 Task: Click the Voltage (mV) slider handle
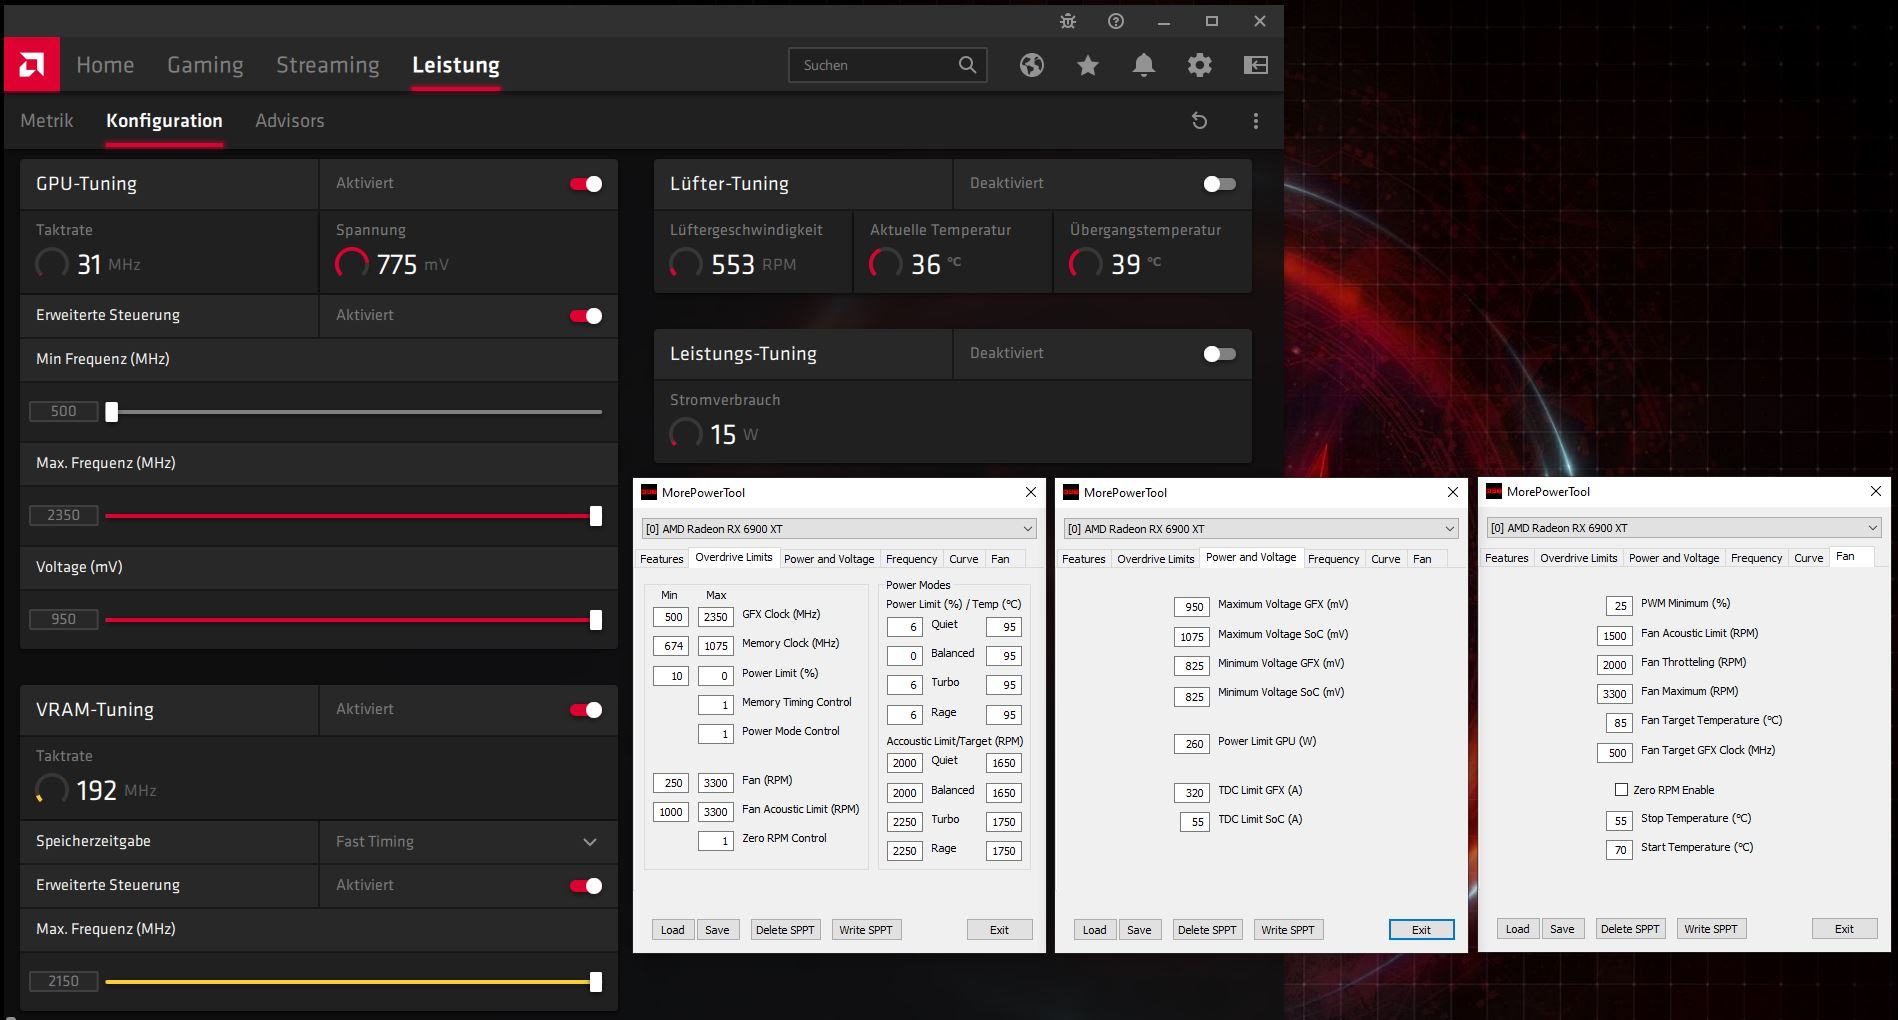596,620
